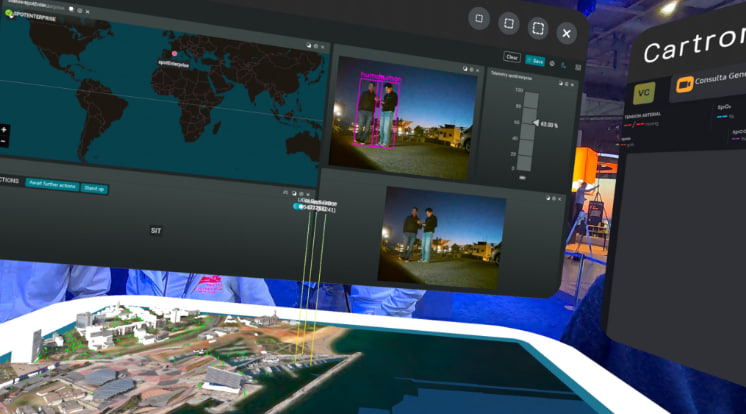Click the green SPOTENTERPRISE logo icon
746x414 pixels.
tap(10, 14)
